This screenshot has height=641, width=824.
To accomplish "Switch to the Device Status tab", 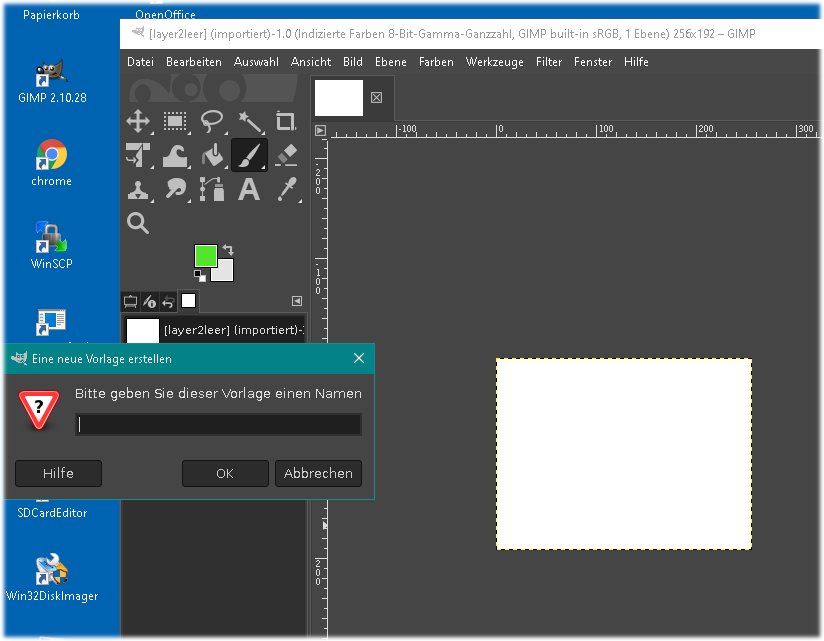I will [150, 302].
